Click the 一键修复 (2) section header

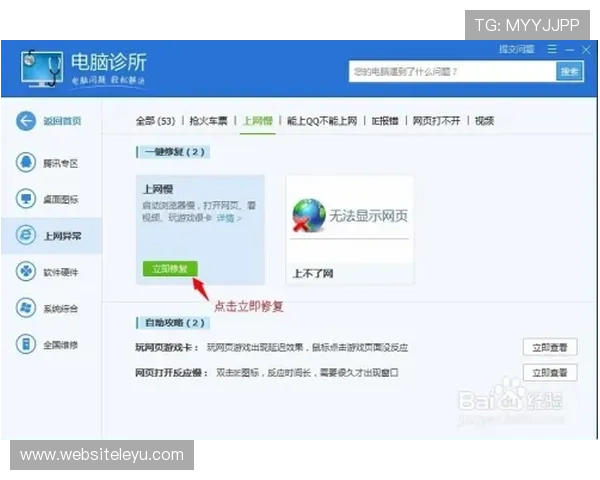(x=174, y=152)
